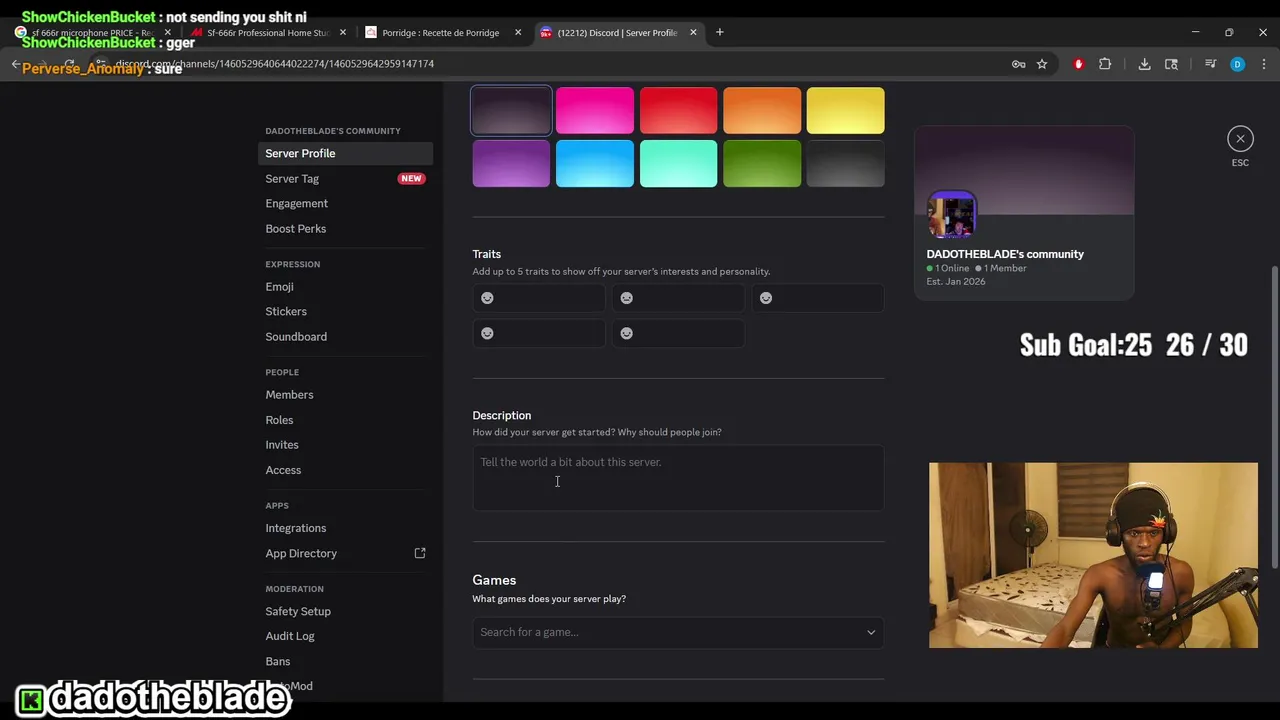Open the Server Tag settings page
The image size is (1280, 720).
click(345, 178)
